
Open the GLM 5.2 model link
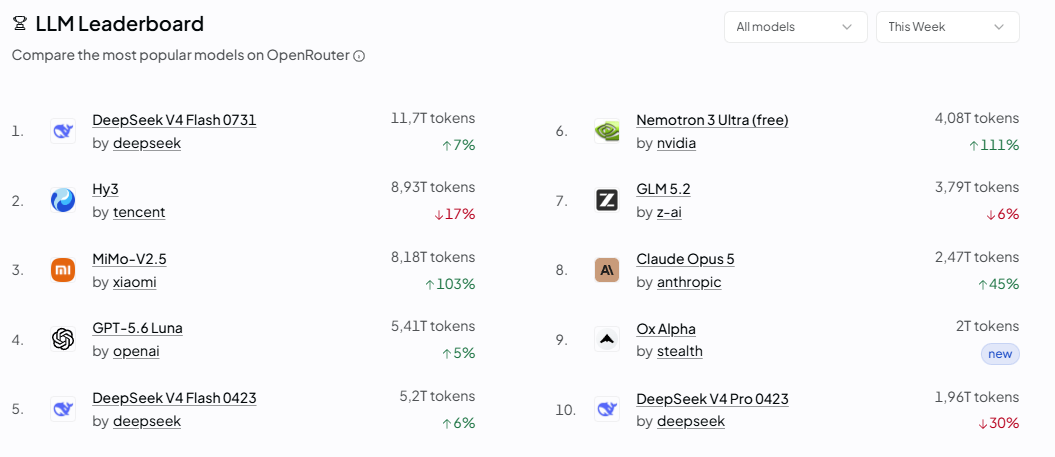click(663, 190)
